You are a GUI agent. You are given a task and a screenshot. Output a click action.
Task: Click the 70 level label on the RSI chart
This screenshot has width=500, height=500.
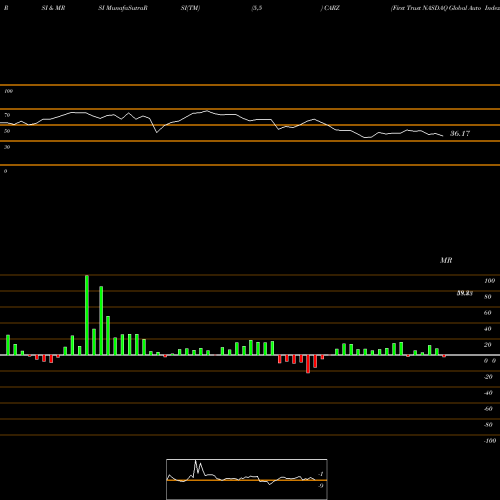coord(7,115)
